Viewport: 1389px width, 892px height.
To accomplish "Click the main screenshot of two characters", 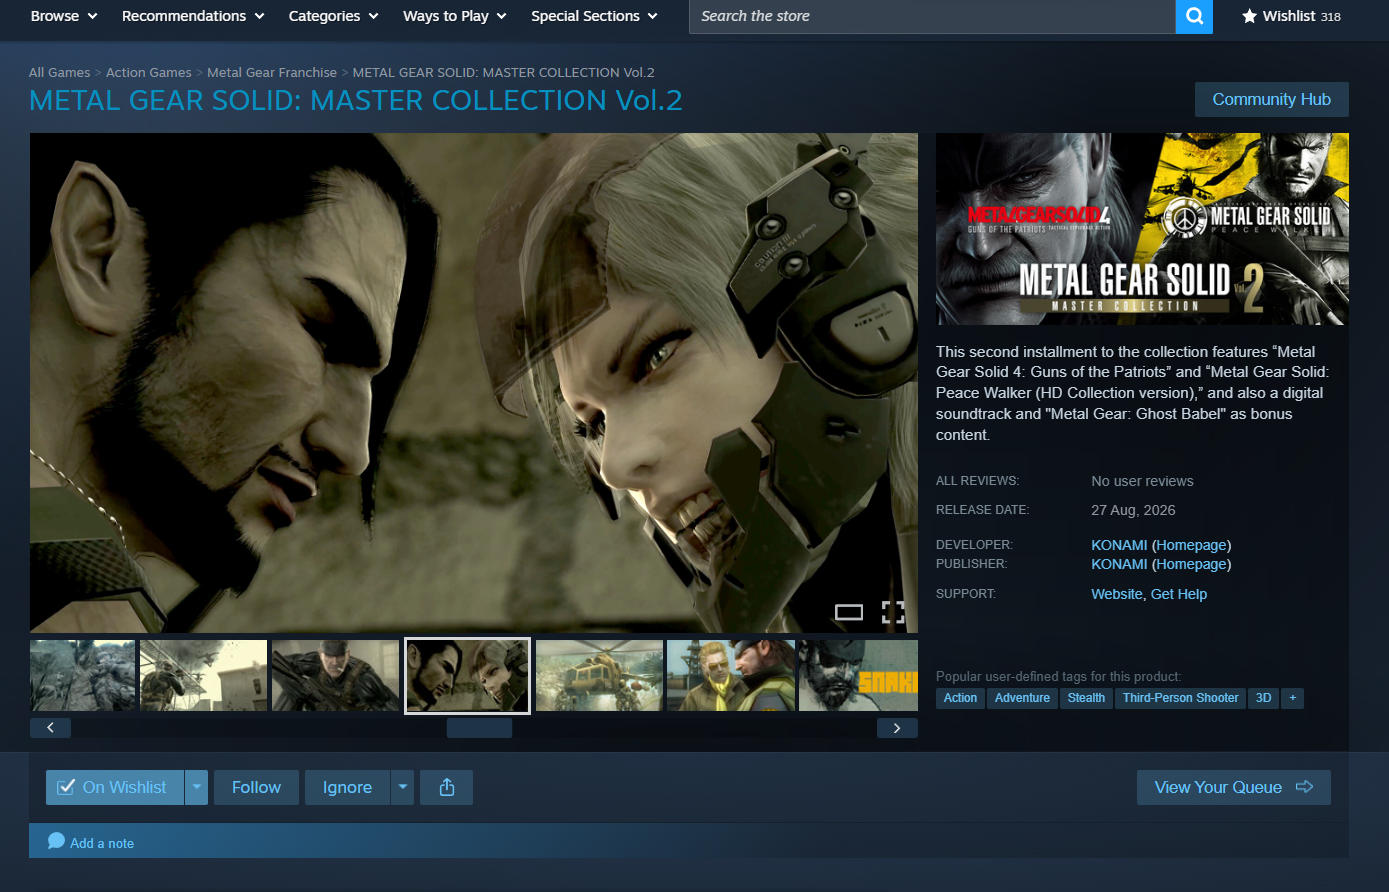I will [x=474, y=383].
